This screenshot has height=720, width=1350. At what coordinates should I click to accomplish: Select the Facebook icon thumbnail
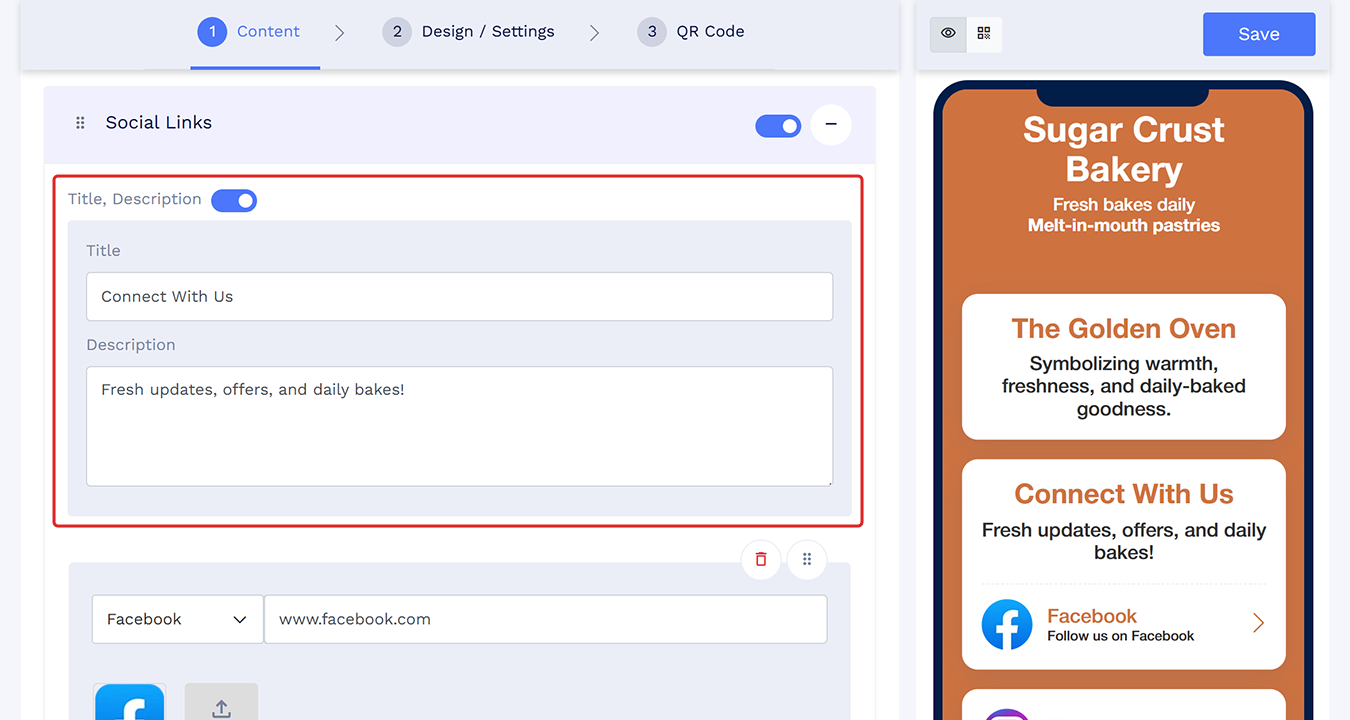point(130,702)
